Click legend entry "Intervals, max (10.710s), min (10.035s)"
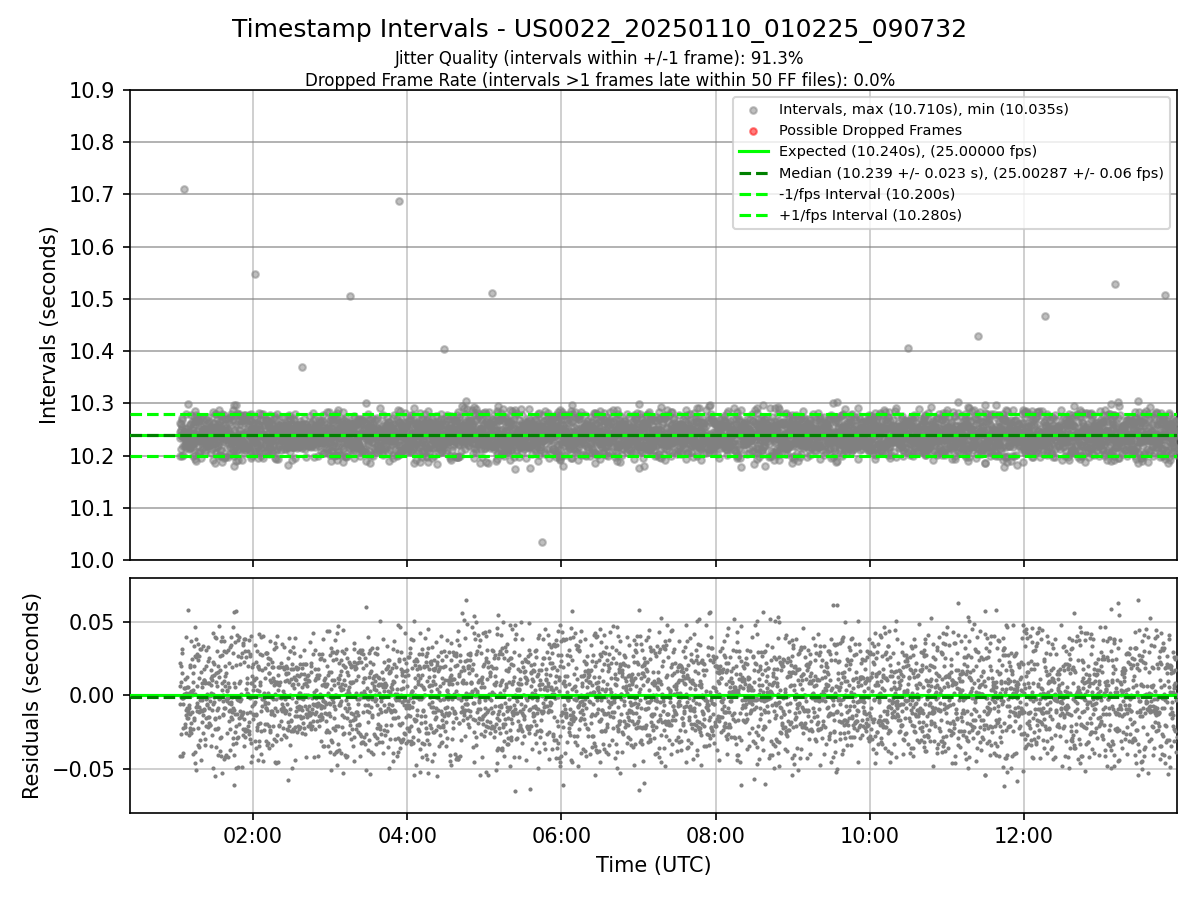The image size is (1200, 900). coord(923,109)
